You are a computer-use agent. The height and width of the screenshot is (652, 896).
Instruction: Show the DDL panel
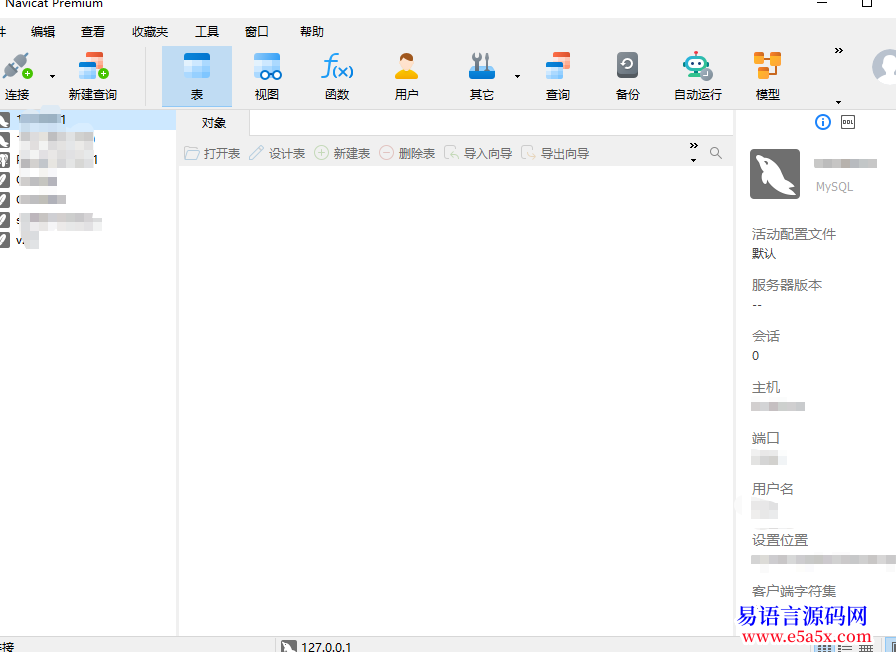[x=848, y=122]
